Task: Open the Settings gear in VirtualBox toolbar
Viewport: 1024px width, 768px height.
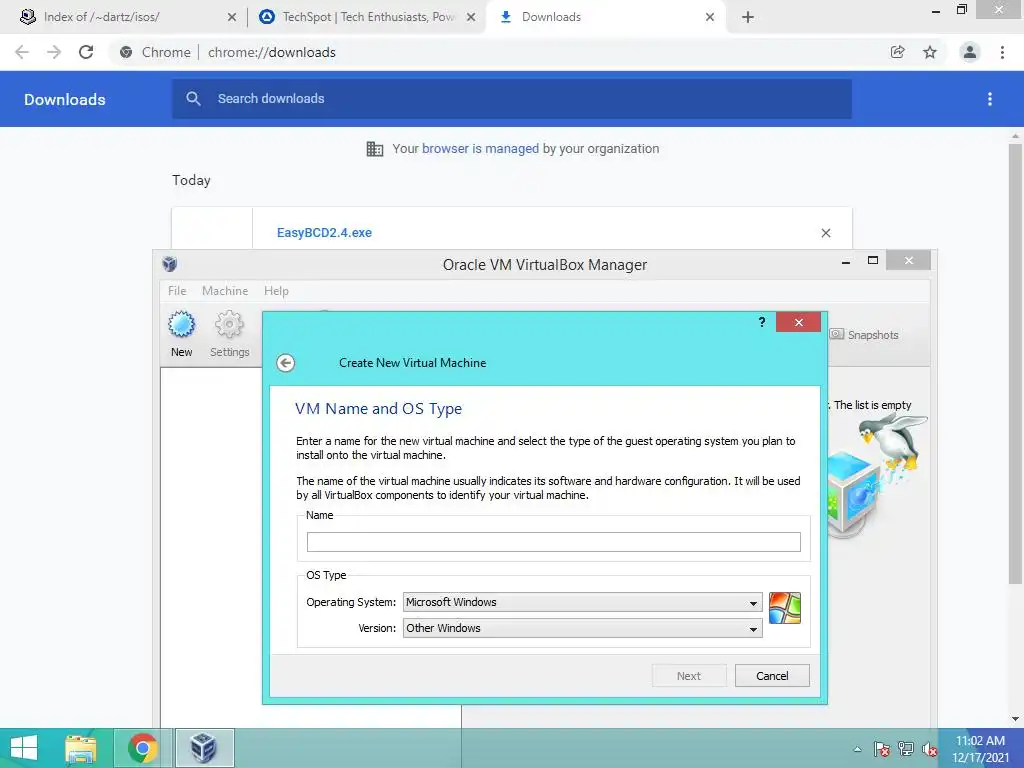Action: pyautogui.click(x=229, y=325)
